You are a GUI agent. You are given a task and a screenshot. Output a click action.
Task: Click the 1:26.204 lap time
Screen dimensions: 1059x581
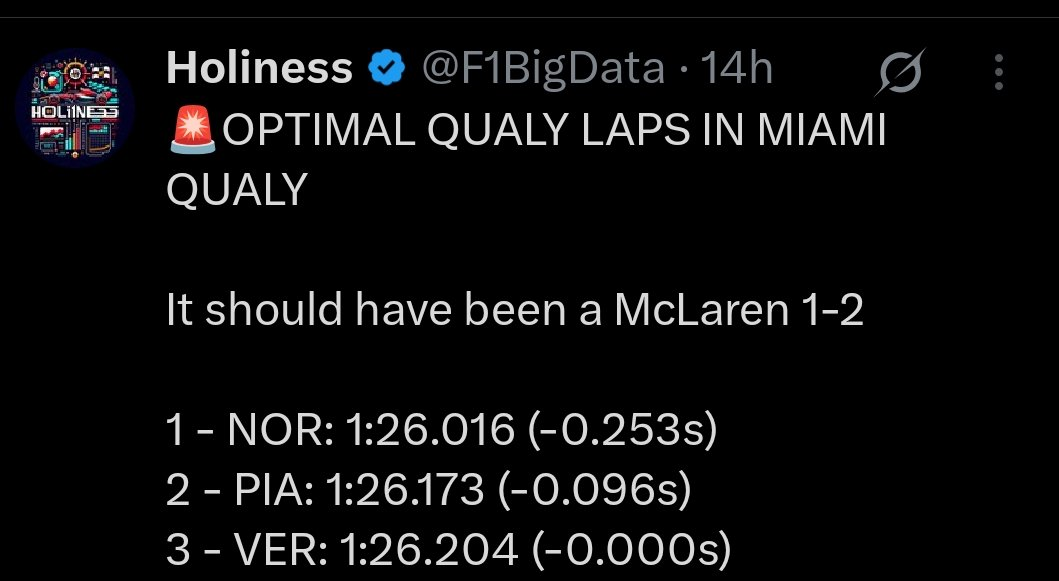[x=428, y=549]
